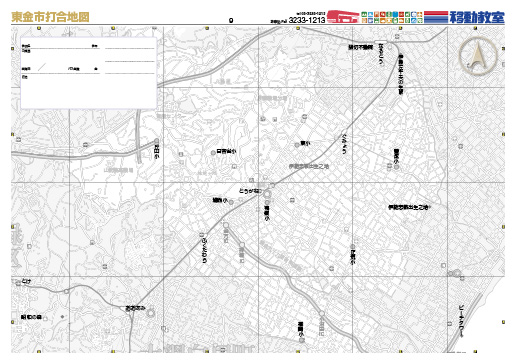Select the とうがね station circle marker
The image size is (516, 364).
(267, 194)
